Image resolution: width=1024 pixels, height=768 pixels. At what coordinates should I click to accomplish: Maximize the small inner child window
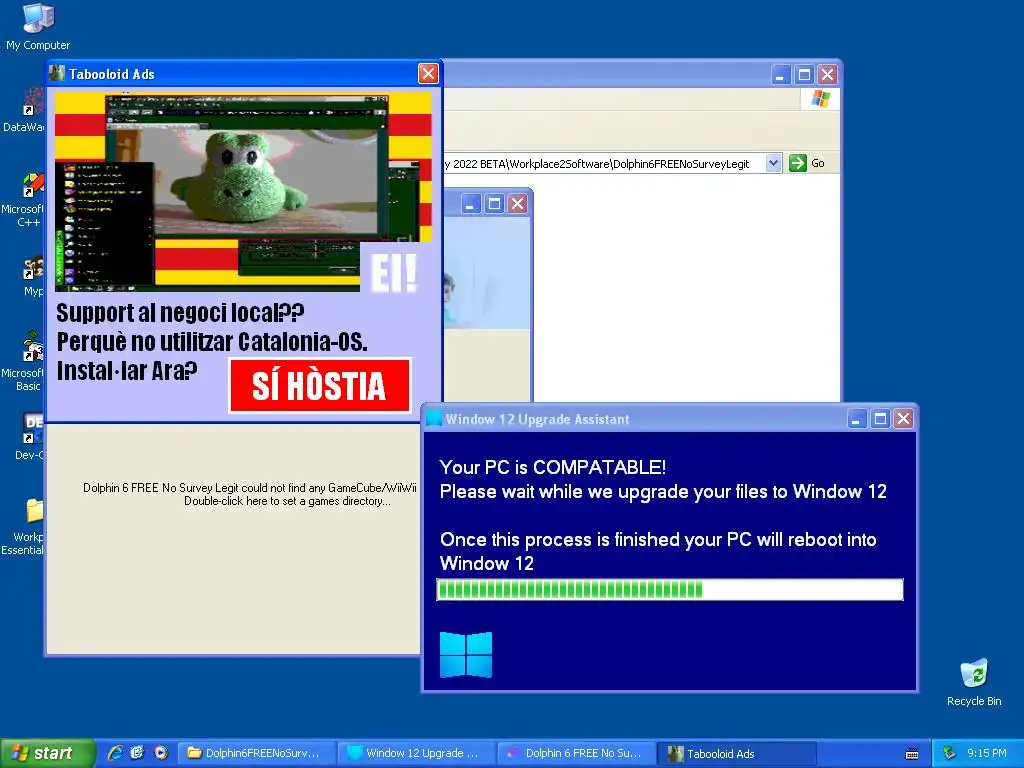494,204
